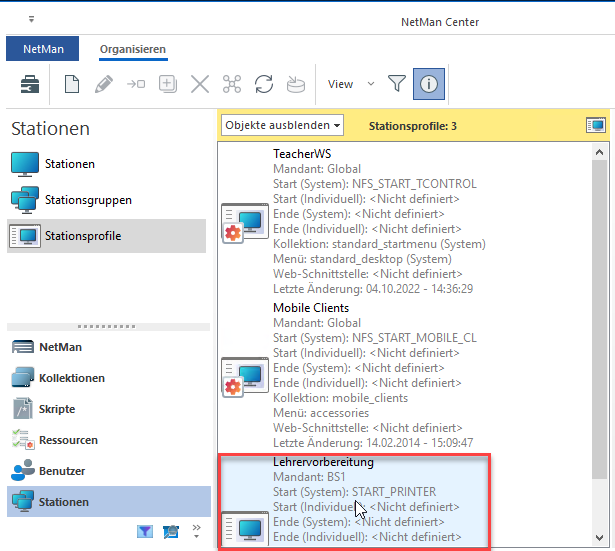615x551 pixels.
Task: Expand navigation overflow chevron at bottom of sidebar
Action: [196, 529]
